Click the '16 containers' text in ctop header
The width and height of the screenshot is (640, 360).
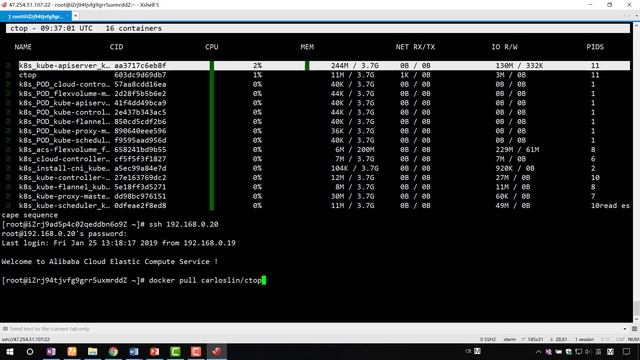tap(133, 28)
